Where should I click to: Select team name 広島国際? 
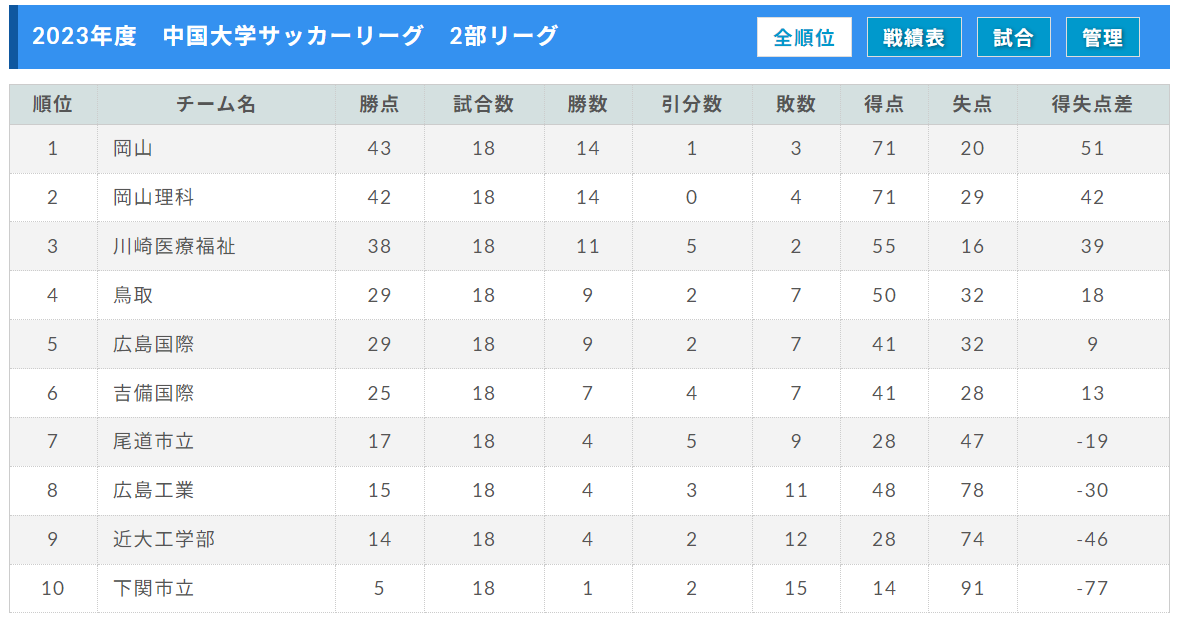click(153, 344)
